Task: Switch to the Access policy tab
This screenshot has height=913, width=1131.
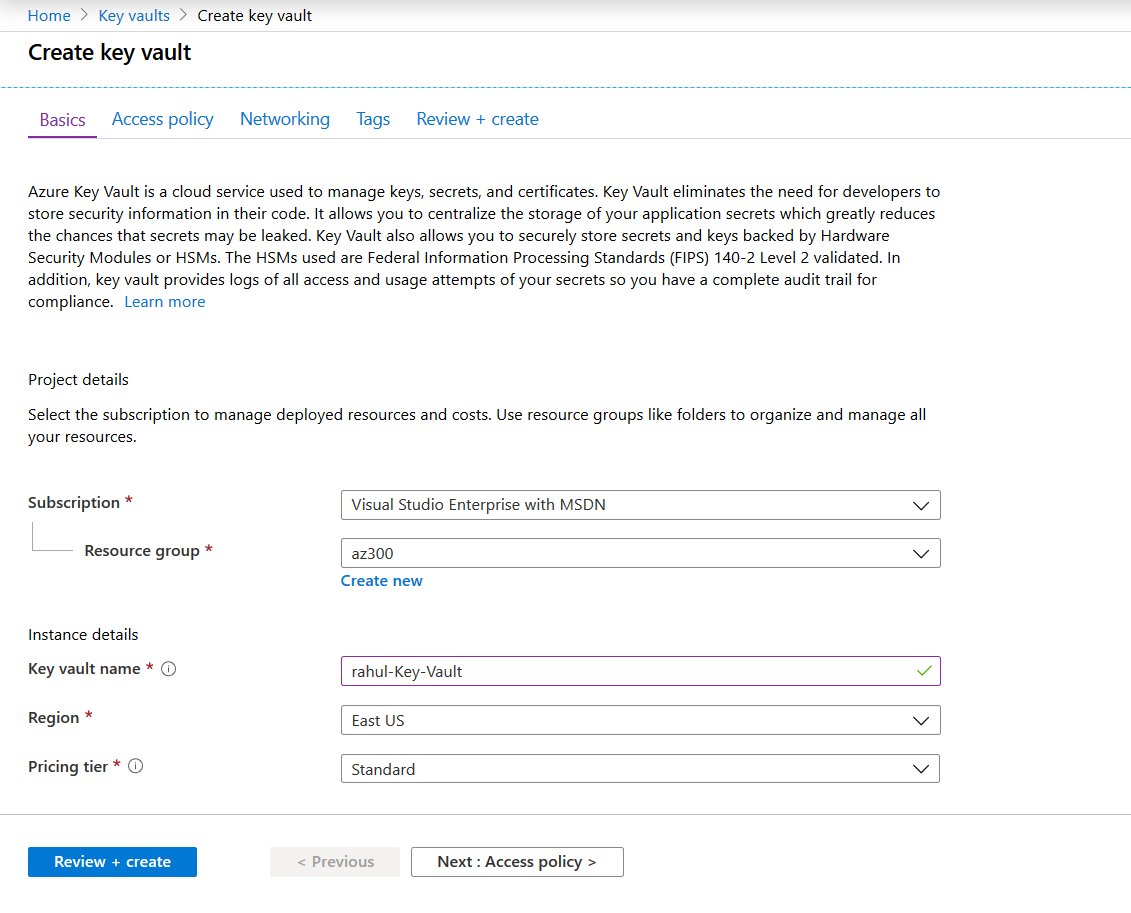Action: [162, 119]
